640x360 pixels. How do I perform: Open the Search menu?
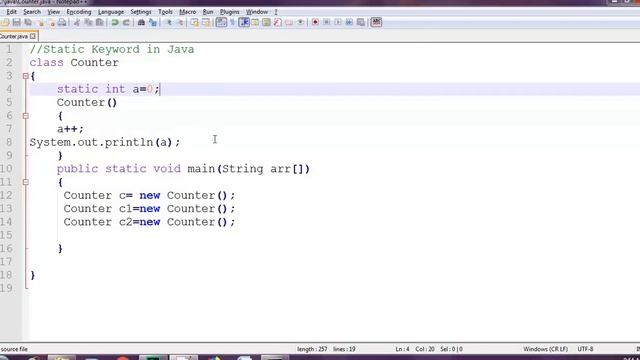32,12
